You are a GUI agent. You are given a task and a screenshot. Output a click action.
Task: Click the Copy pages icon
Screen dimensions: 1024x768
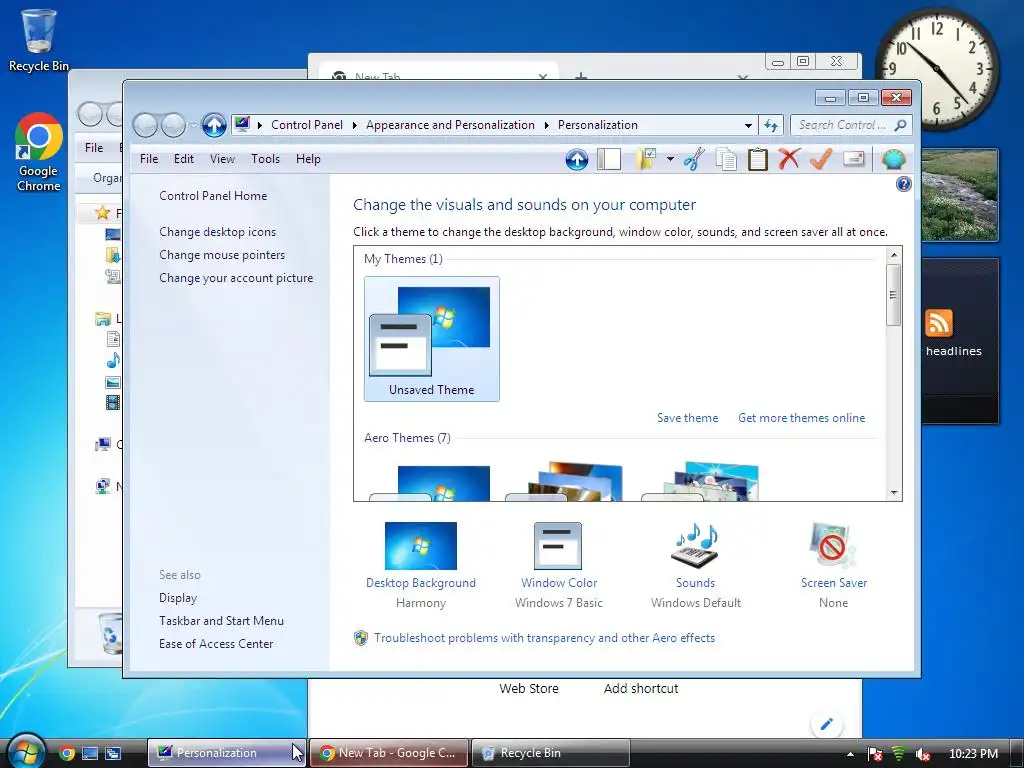tap(726, 159)
